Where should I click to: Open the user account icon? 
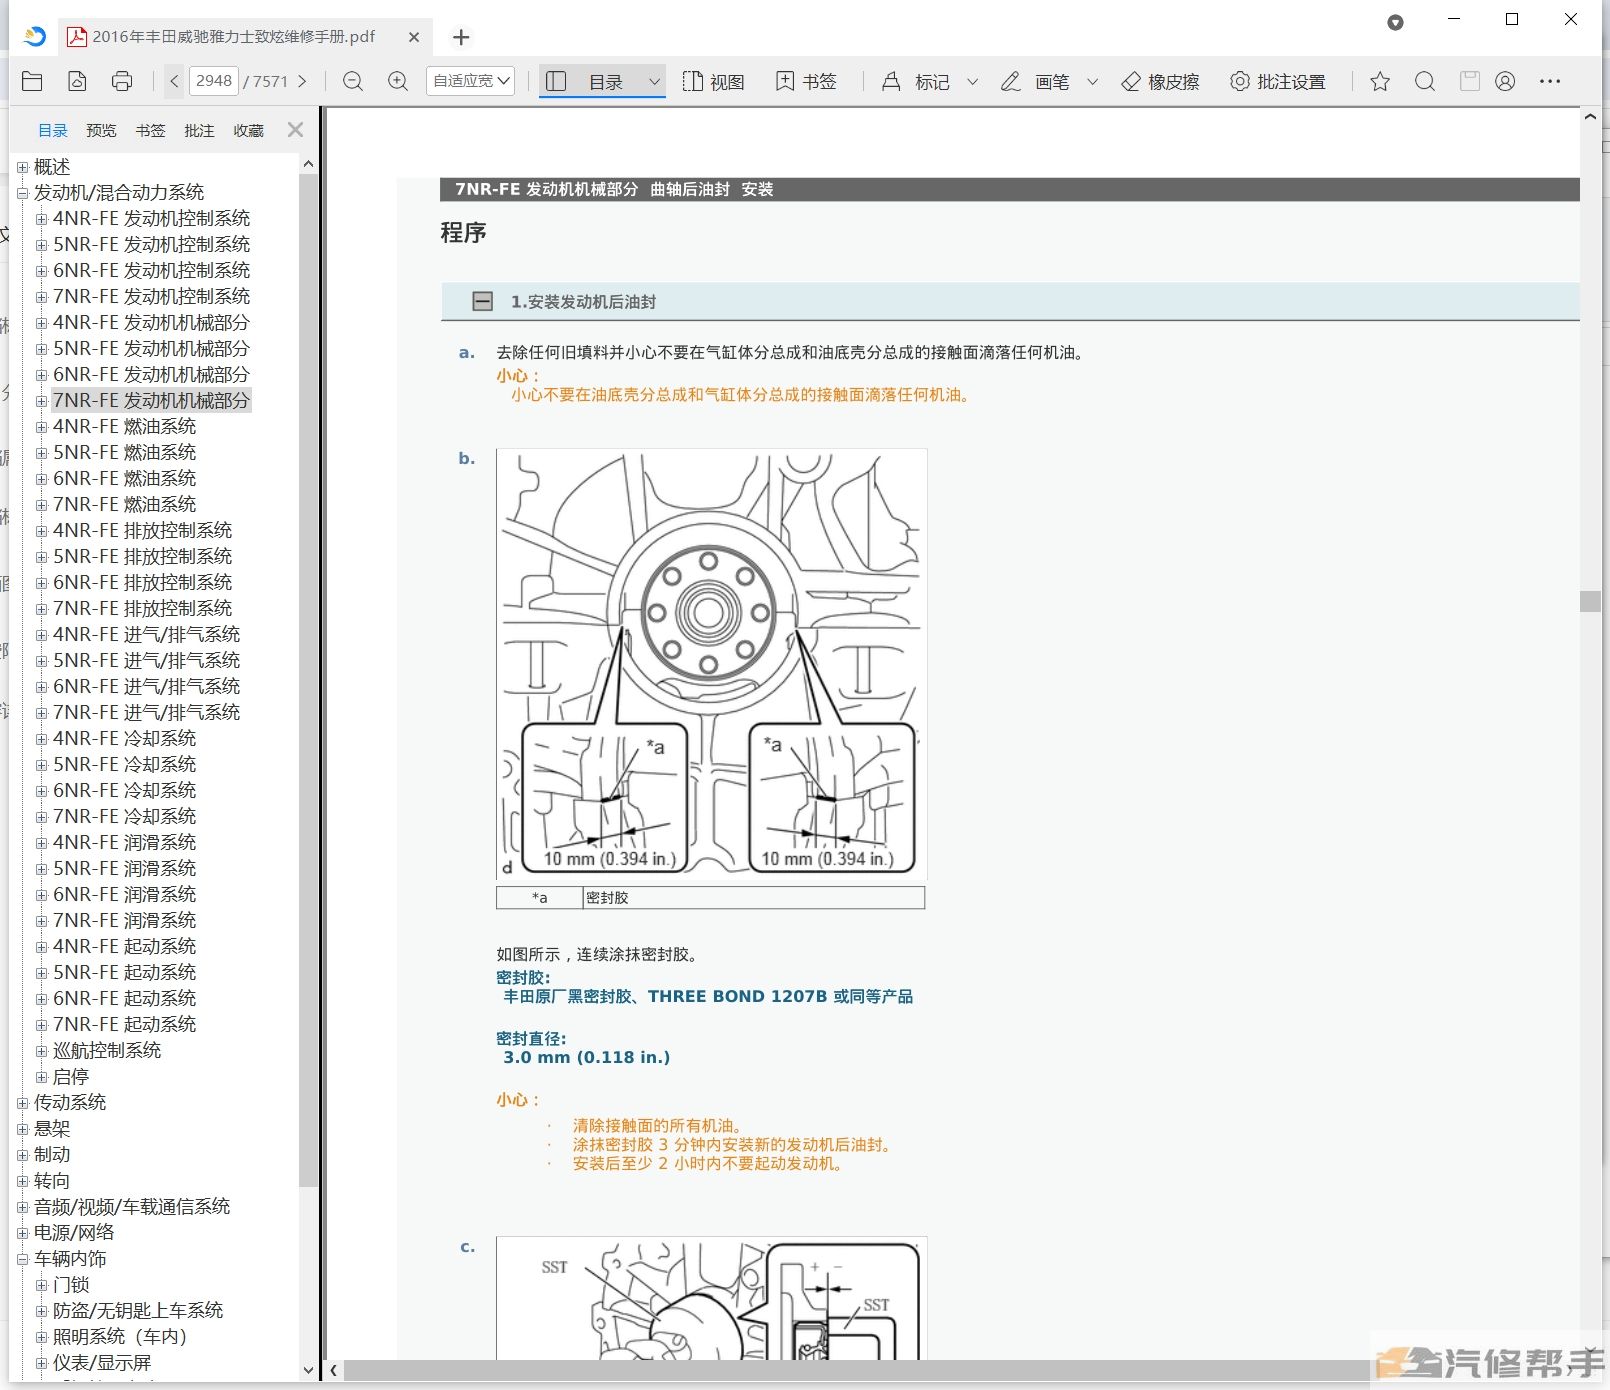[x=1505, y=81]
